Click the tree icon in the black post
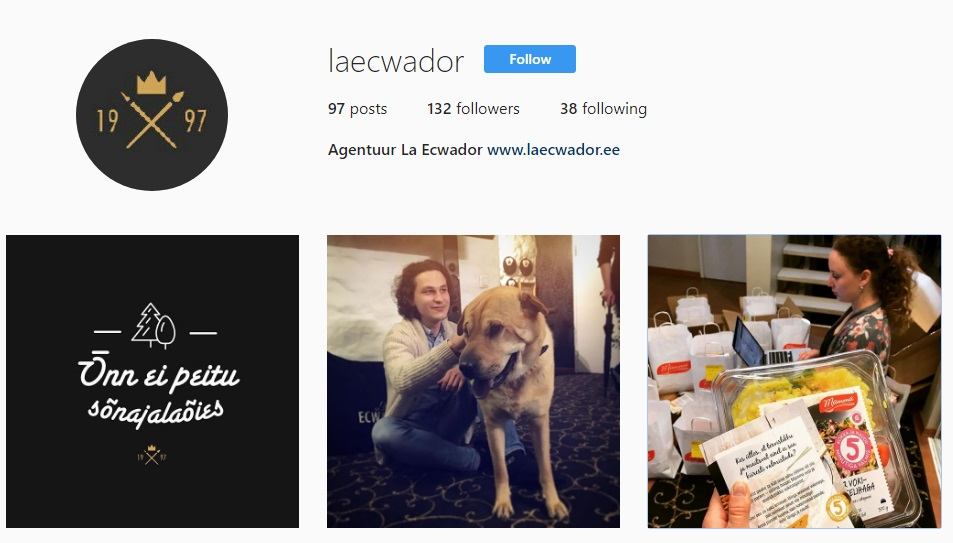The height and width of the screenshot is (543, 953). pyautogui.click(x=154, y=326)
